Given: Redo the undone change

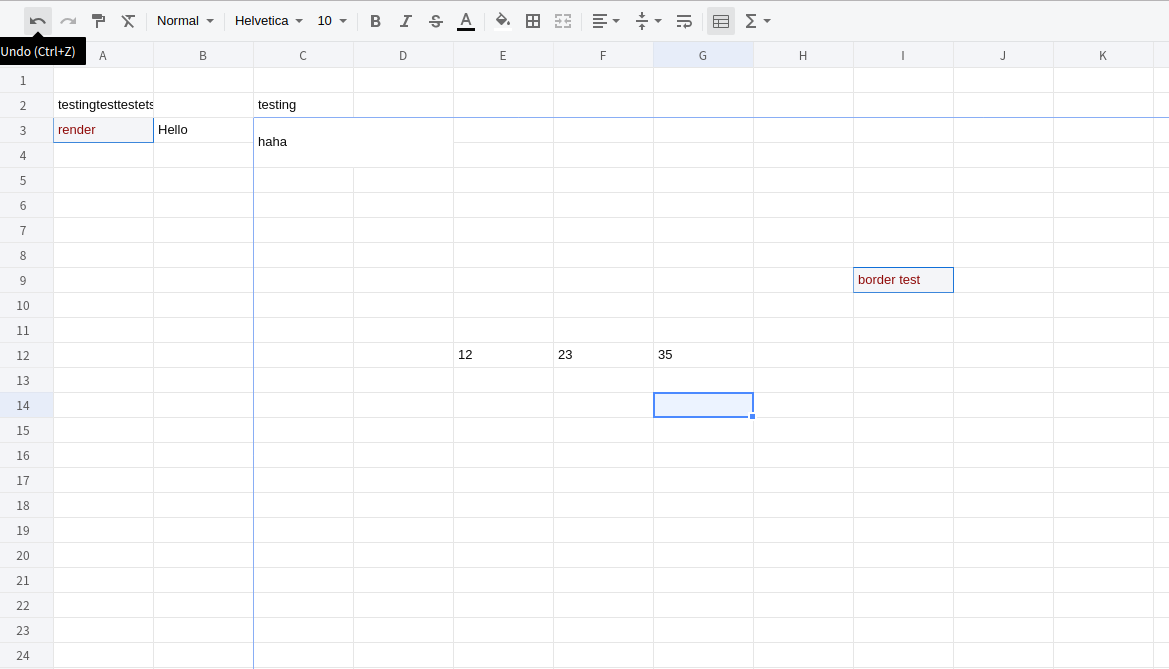Looking at the screenshot, I should click(x=67, y=20).
